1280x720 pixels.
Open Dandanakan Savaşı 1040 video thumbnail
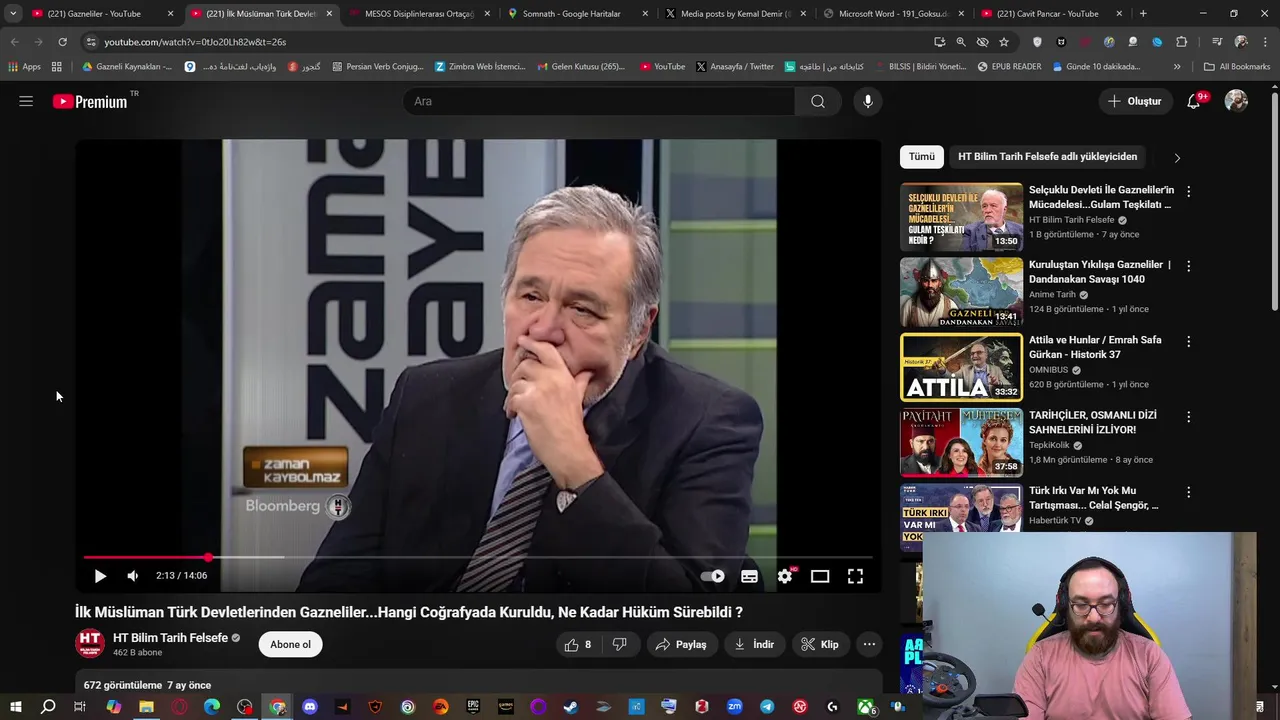961,292
